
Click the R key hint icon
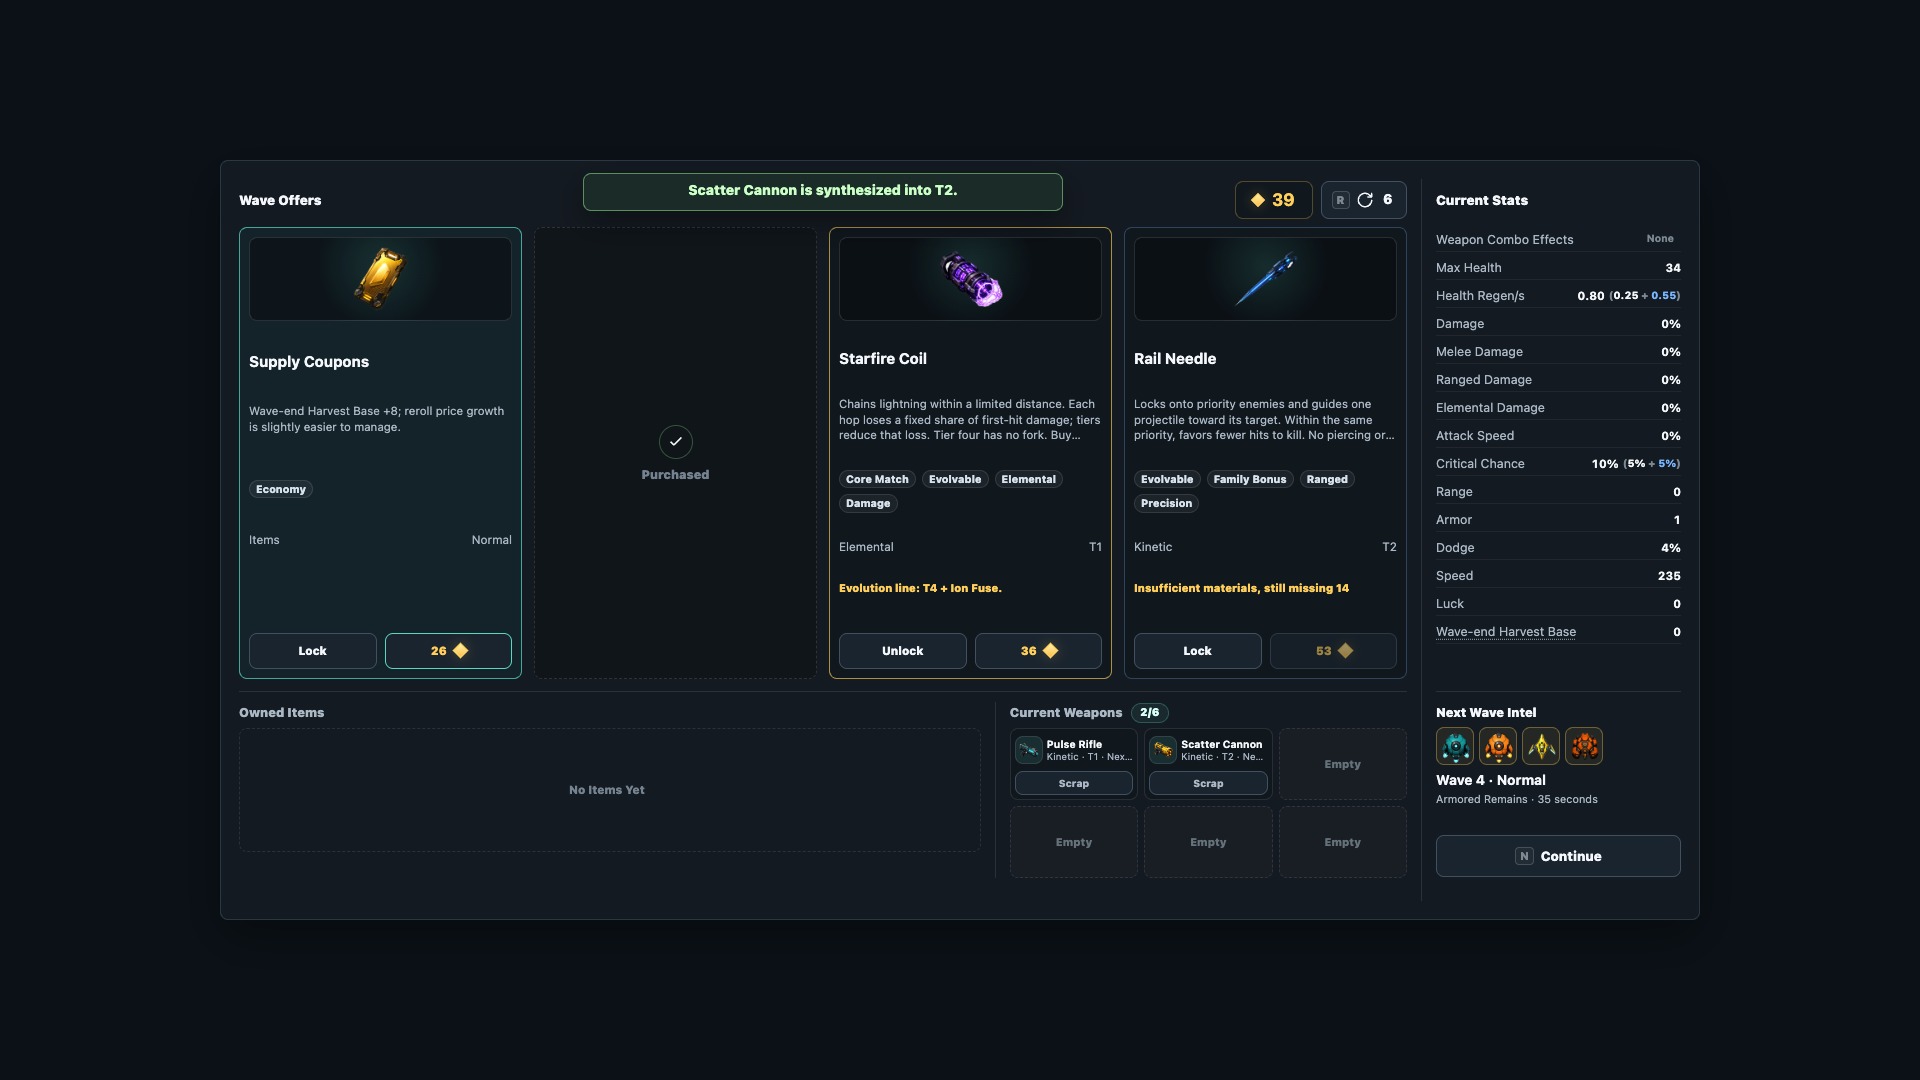pos(1340,200)
